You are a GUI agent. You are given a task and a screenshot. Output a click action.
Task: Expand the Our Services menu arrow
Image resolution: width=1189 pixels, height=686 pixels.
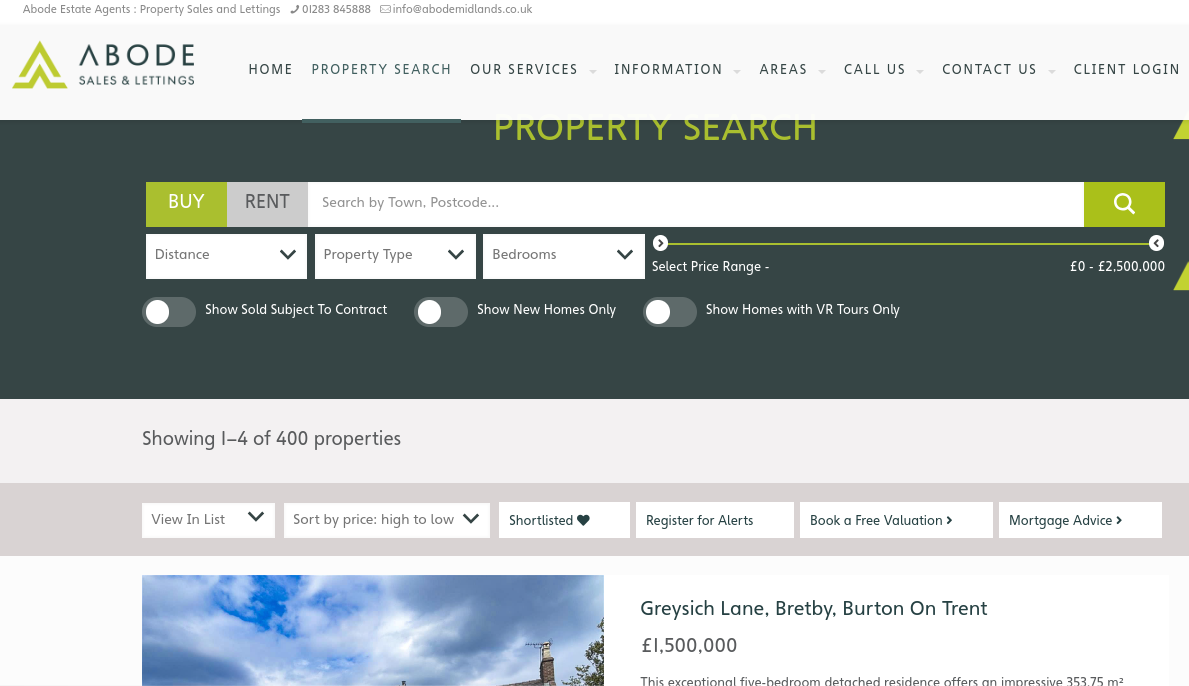pos(592,71)
